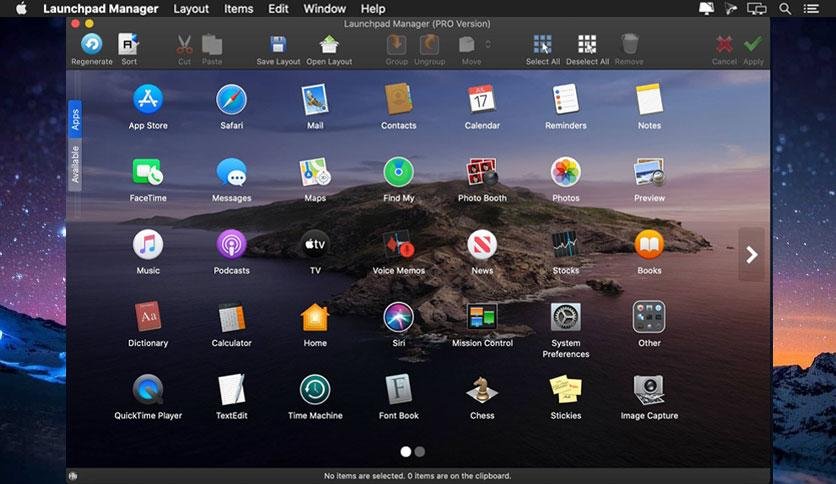Select the TextEdit icon

tap(231, 390)
